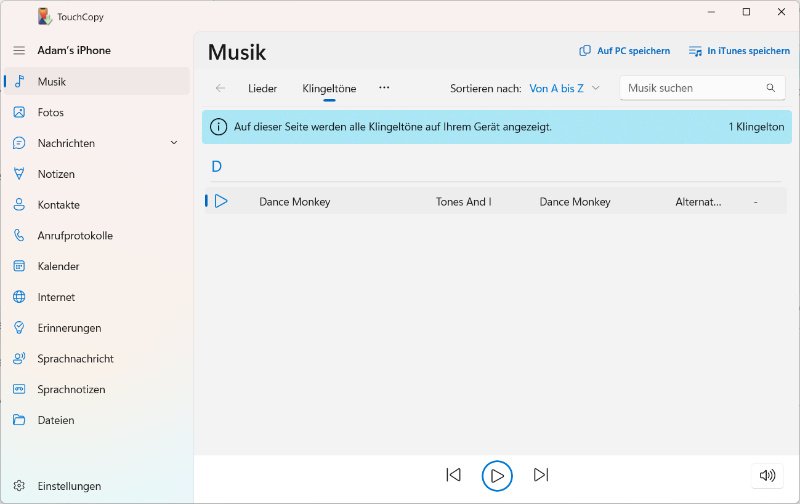Click 'Auf PC speichern' button
The image size is (800, 504).
[624, 50]
